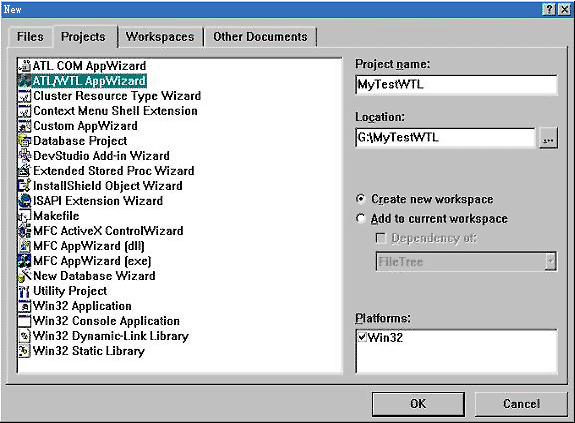
Task: Choose the Utility Project icon
Action: tap(25, 291)
